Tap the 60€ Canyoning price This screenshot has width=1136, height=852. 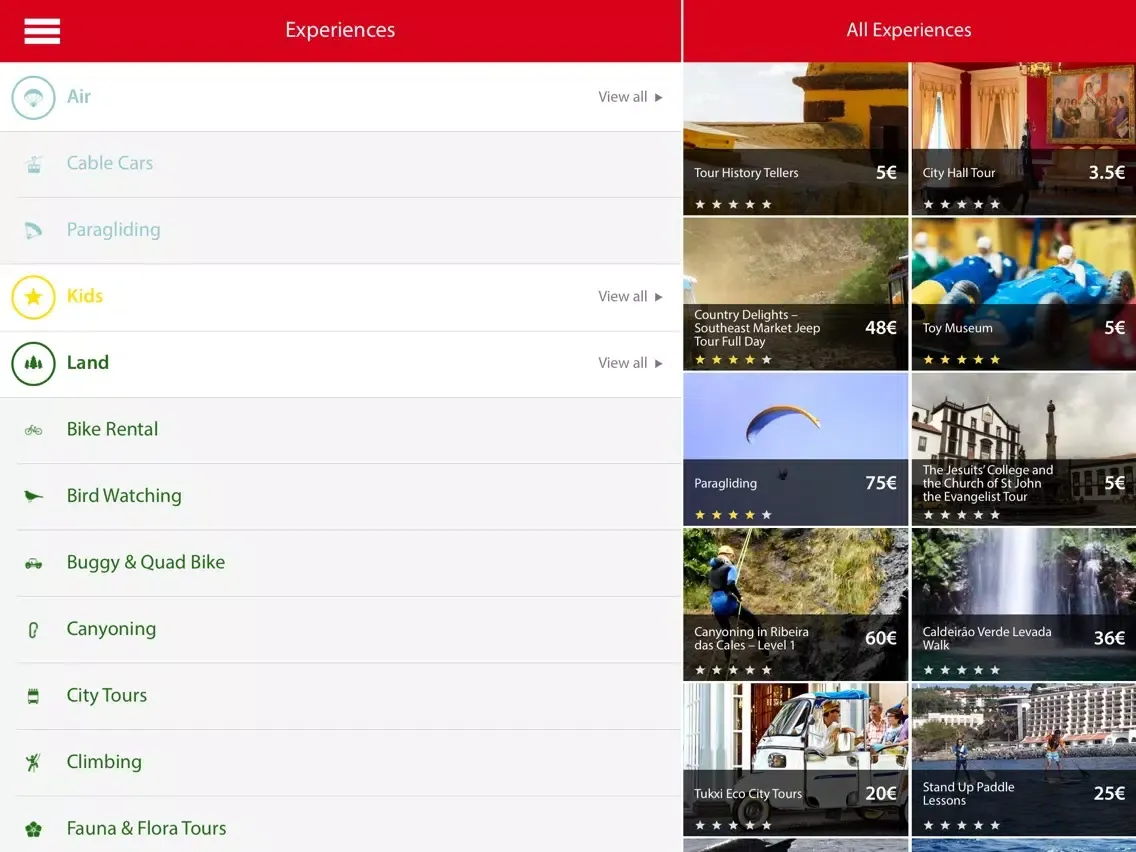click(880, 638)
